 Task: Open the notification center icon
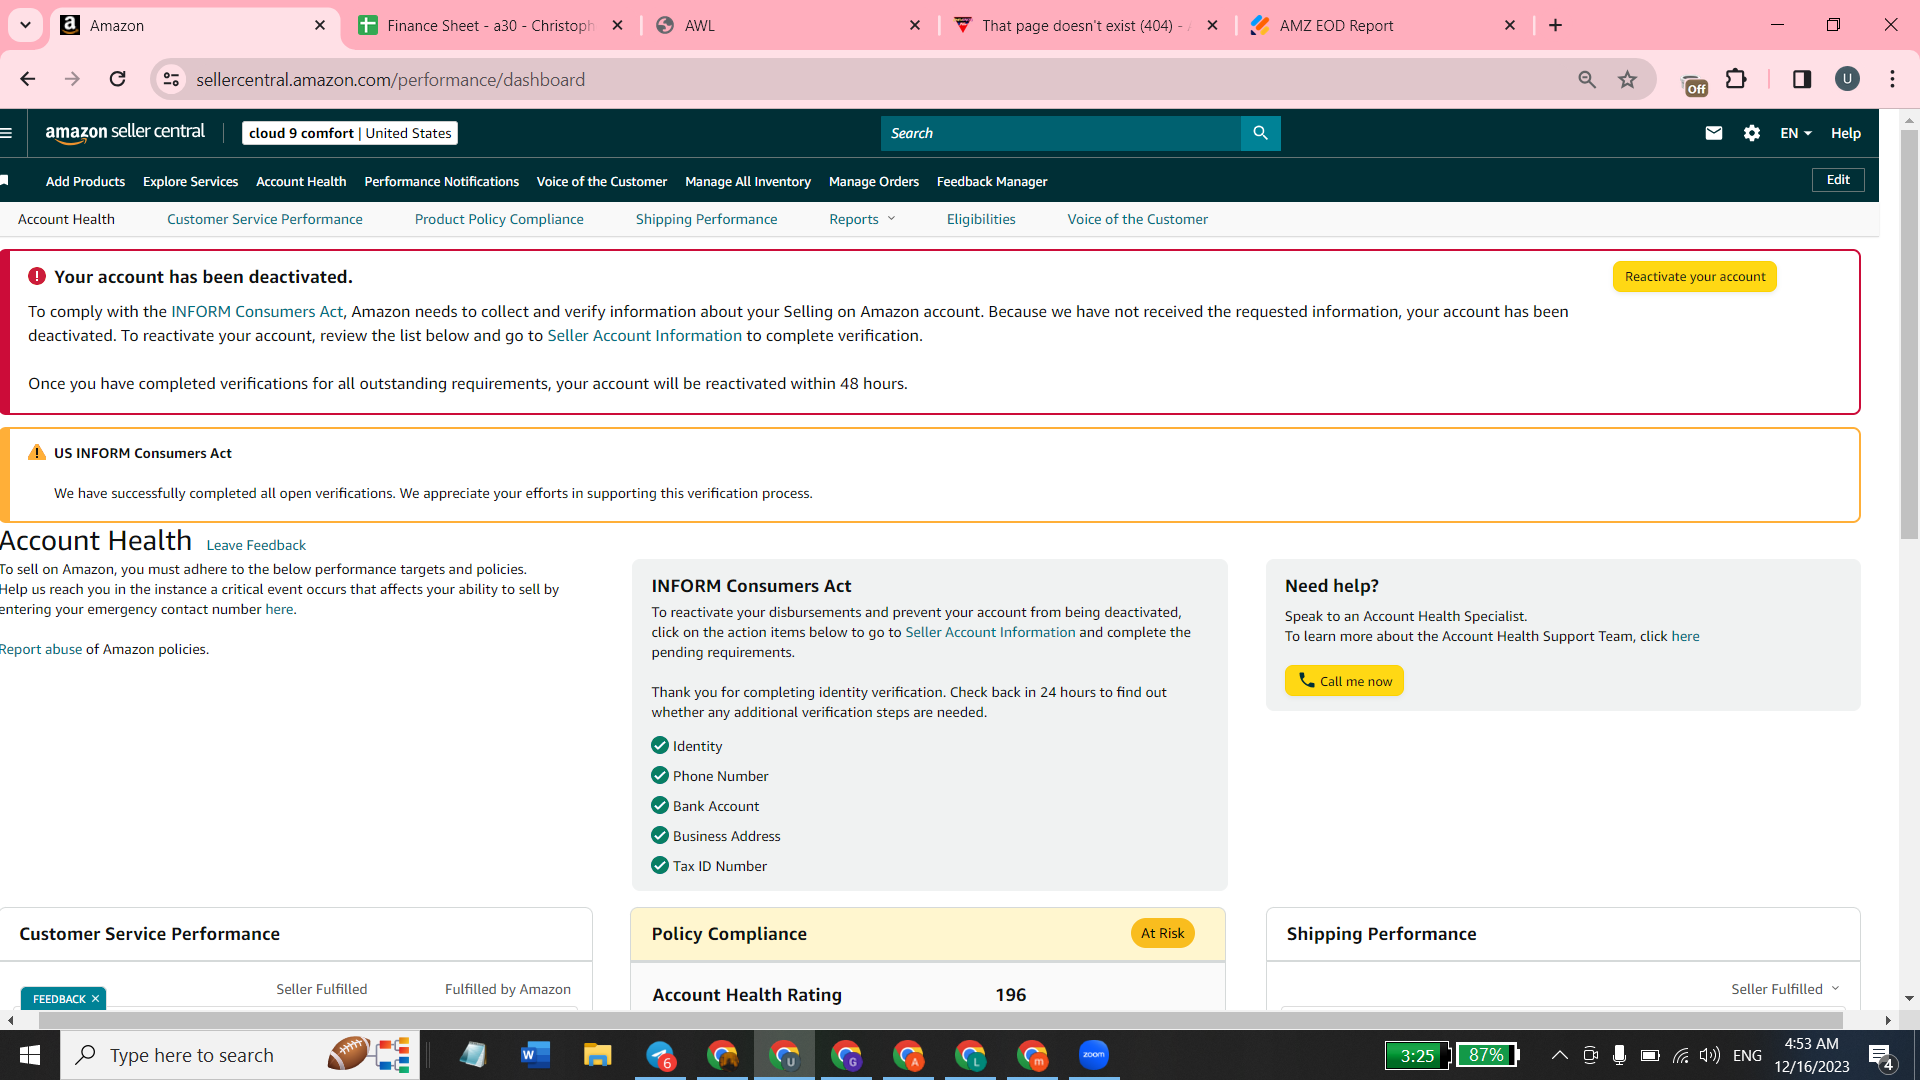click(1880, 1056)
